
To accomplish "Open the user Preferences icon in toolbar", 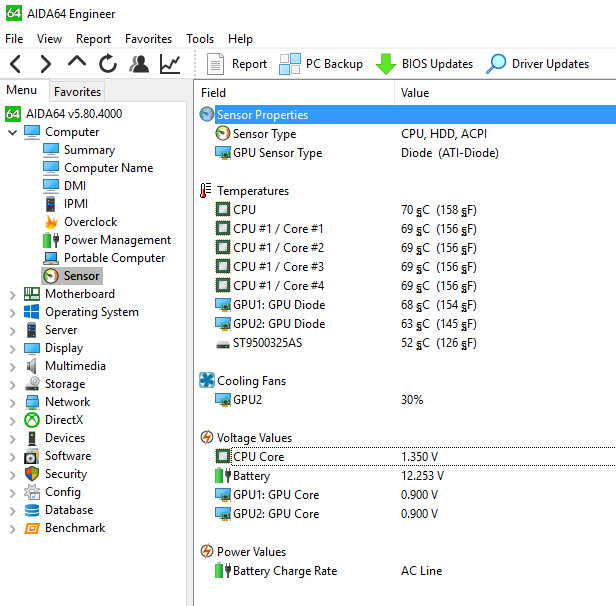I will pyautogui.click(x=139, y=64).
